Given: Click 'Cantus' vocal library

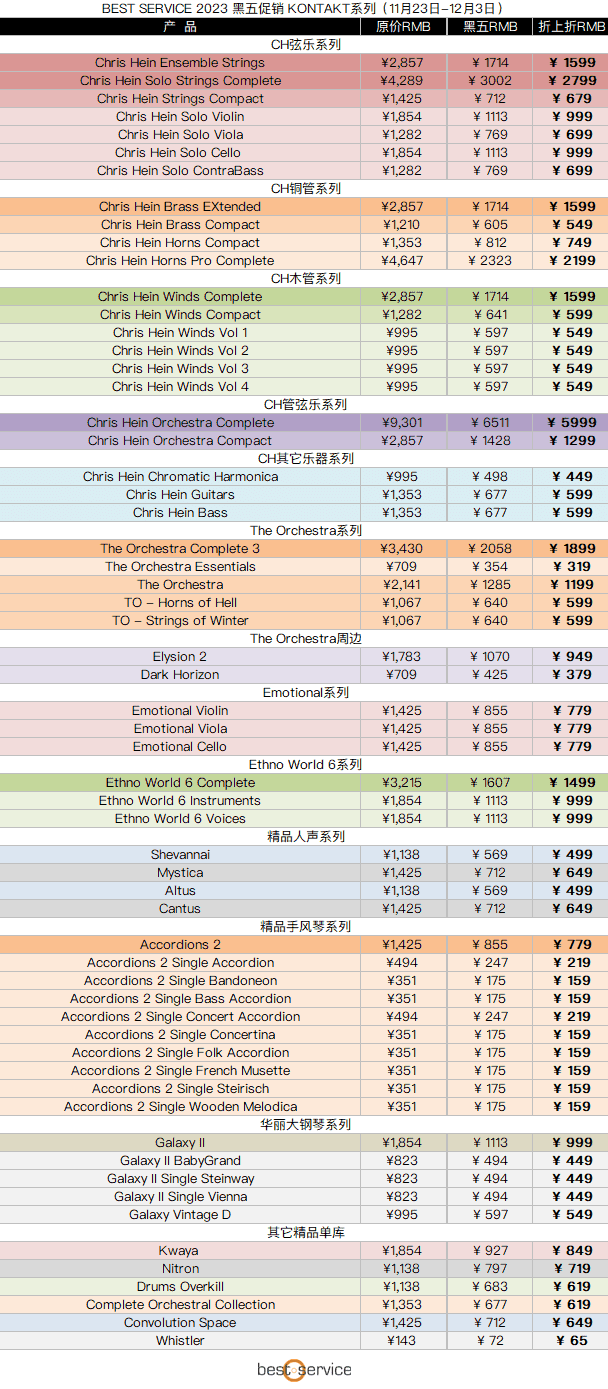Looking at the screenshot, I should 180,909.
